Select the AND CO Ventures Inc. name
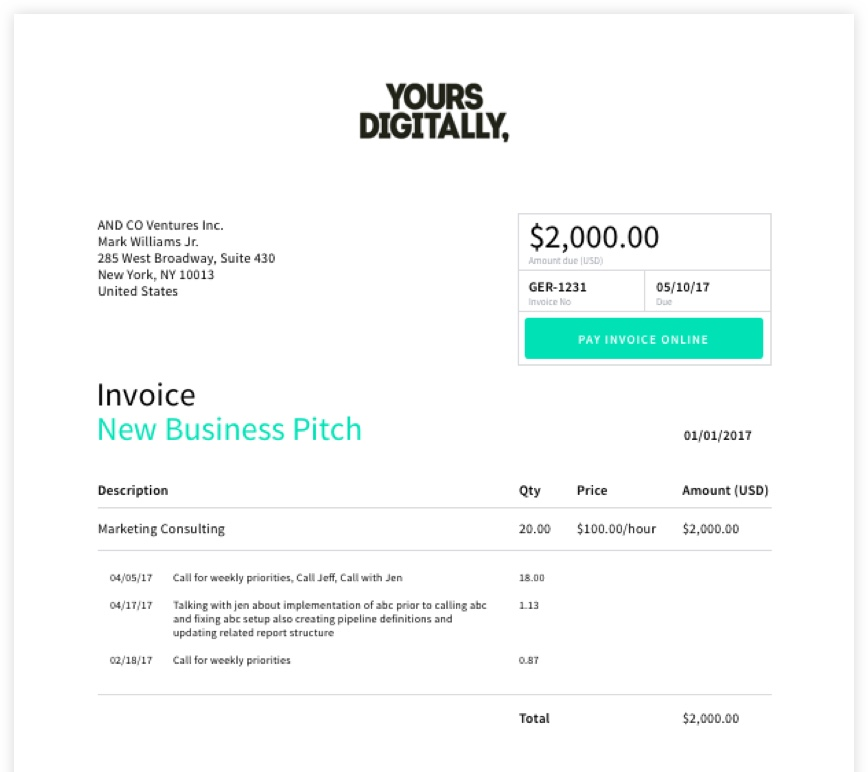This screenshot has width=868, height=772. pos(161,225)
